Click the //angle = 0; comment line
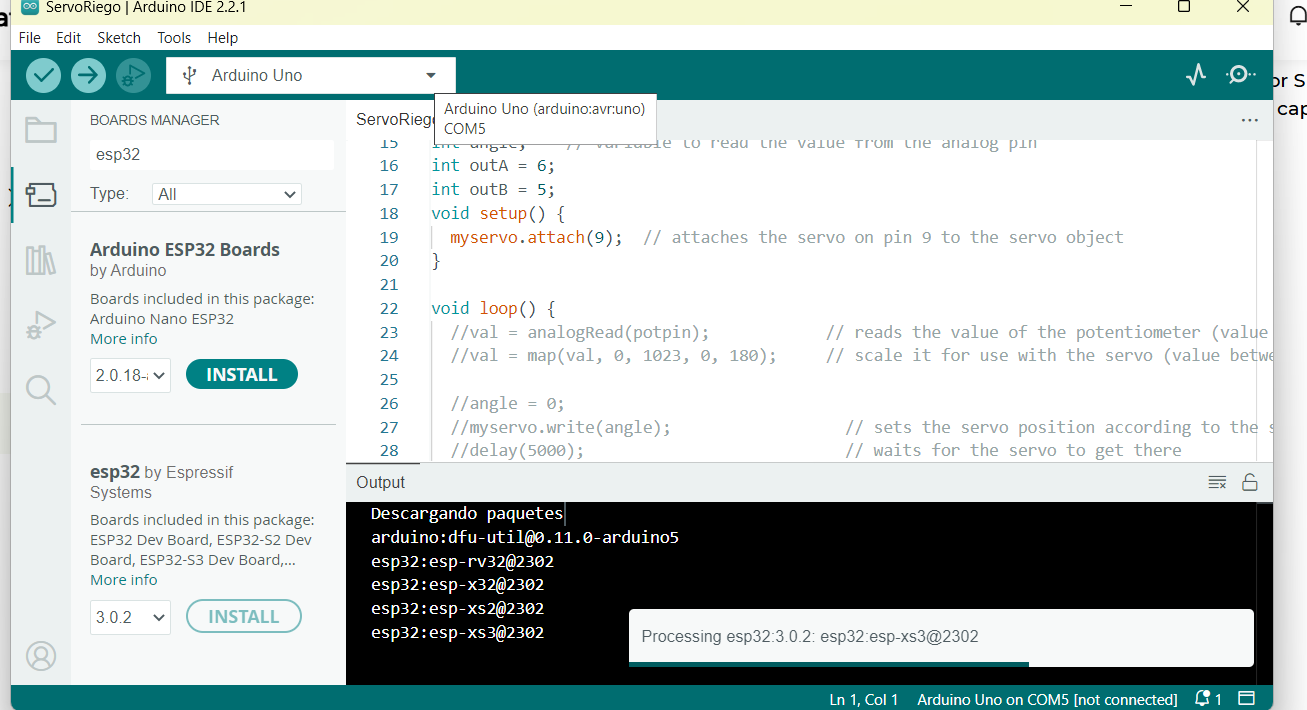 pos(507,403)
